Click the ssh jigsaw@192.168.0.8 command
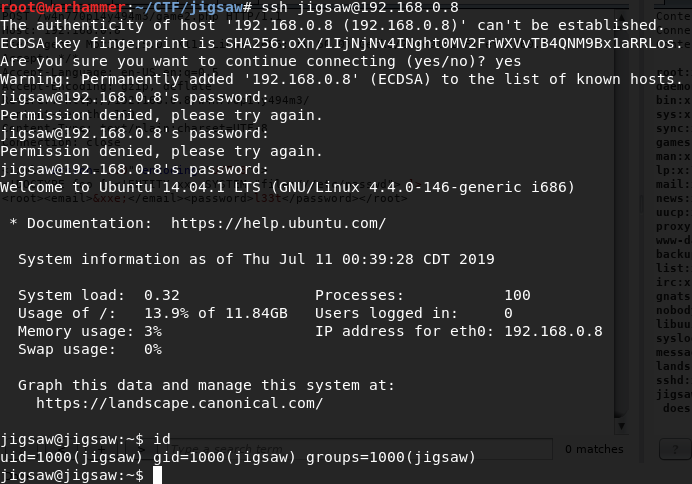692x484 pixels. [x=359, y=7]
